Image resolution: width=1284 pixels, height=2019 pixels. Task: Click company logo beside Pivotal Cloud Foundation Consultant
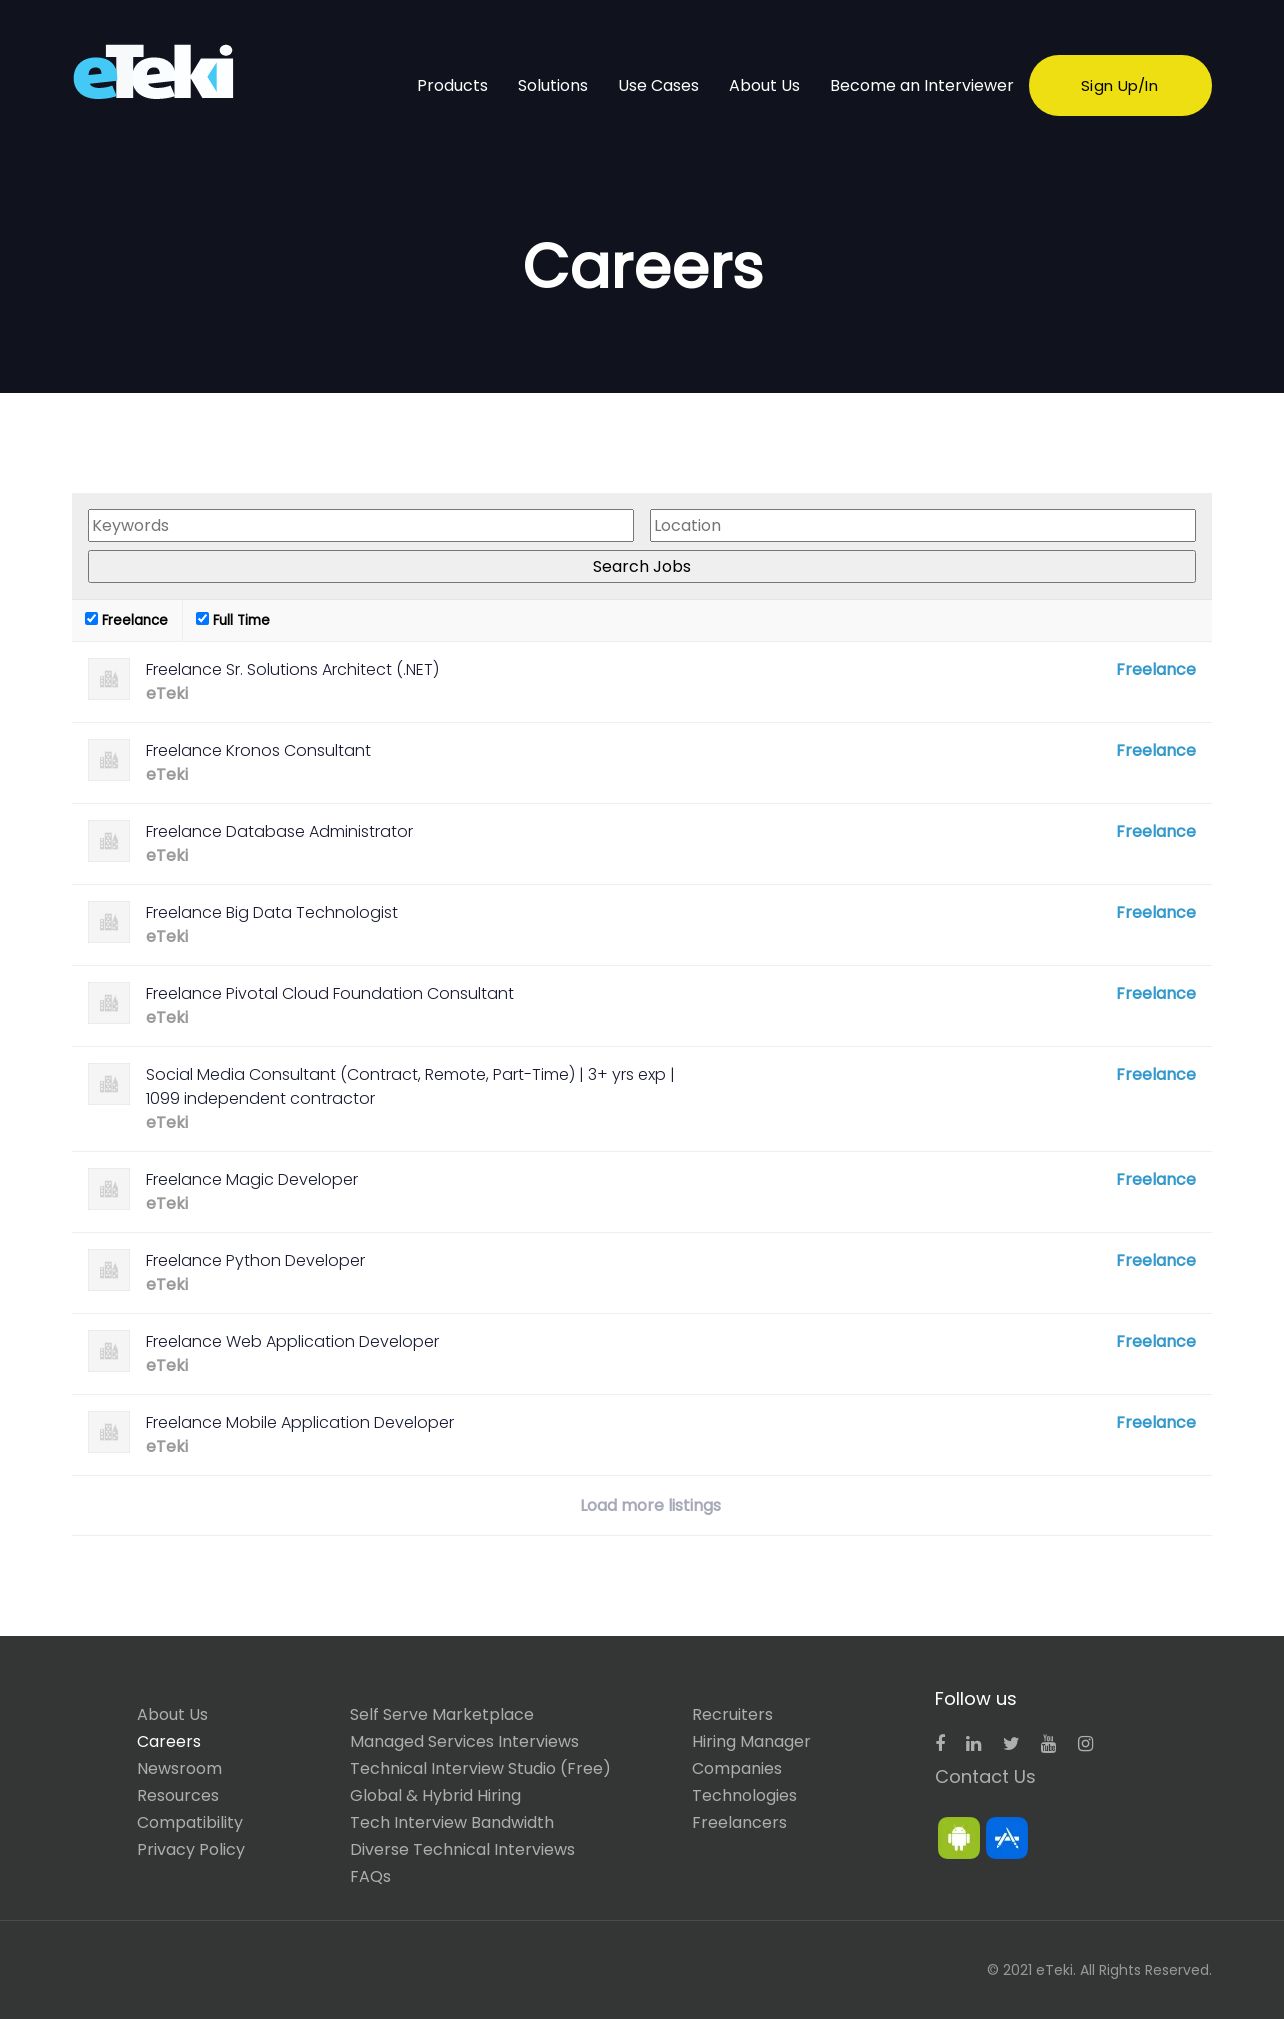109,1003
